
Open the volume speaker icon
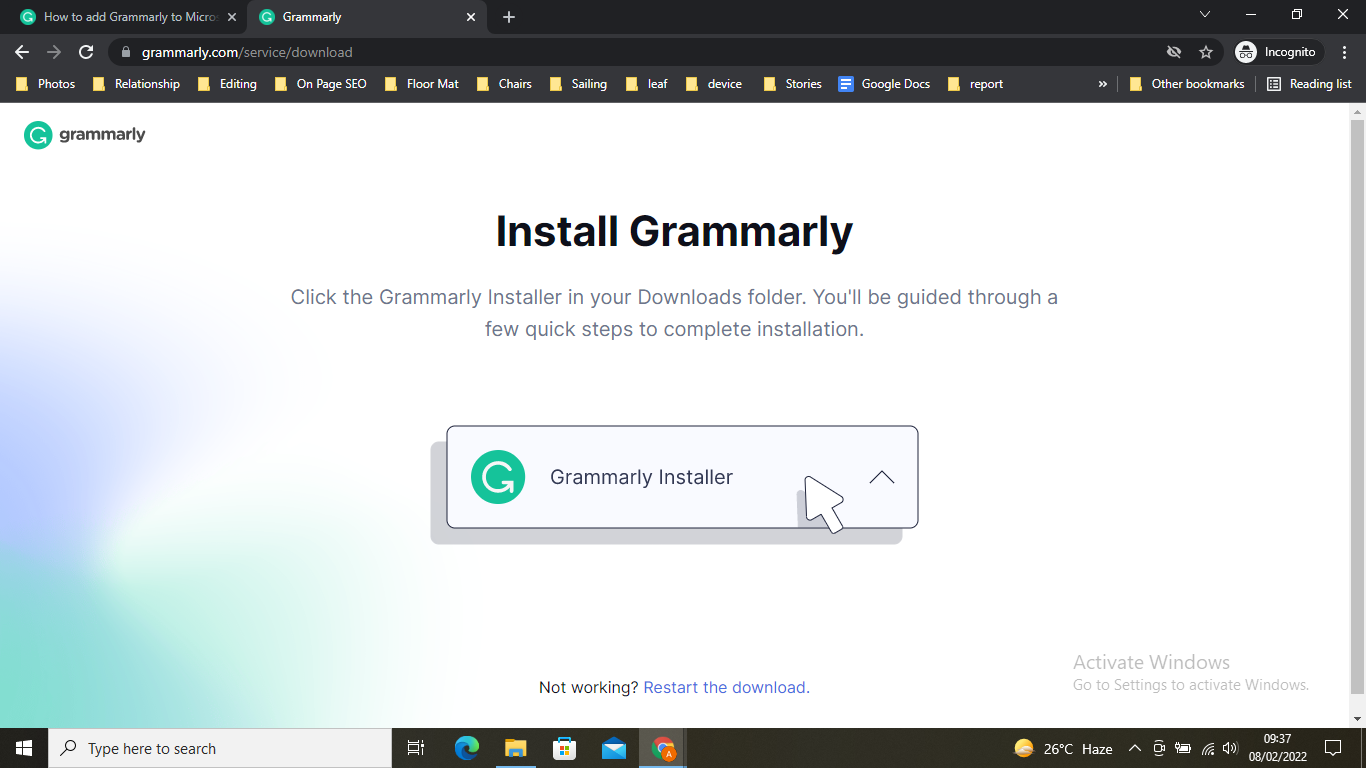(1230, 748)
